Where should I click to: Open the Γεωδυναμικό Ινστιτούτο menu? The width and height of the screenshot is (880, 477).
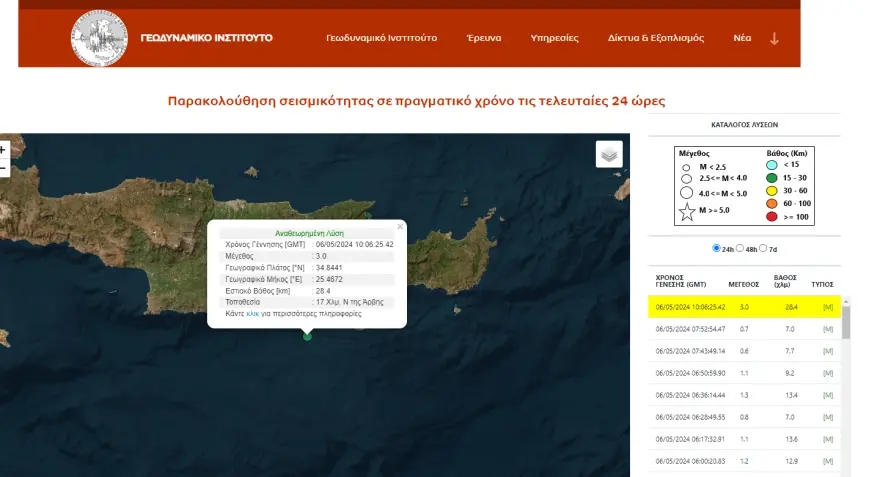[381, 38]
